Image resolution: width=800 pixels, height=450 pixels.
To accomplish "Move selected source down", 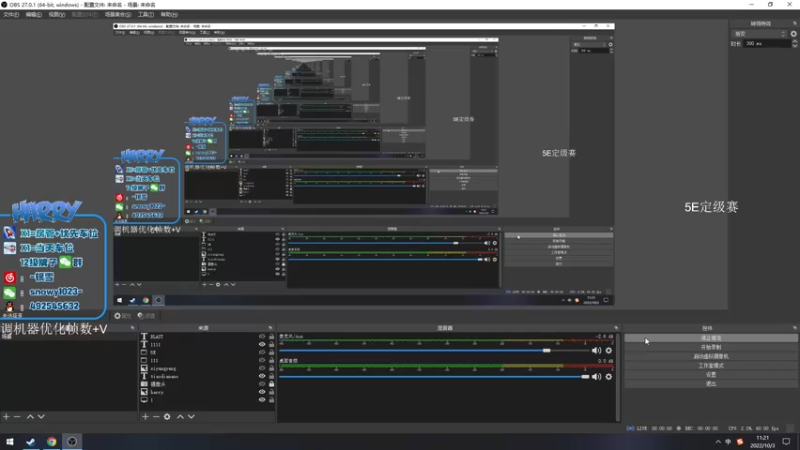I will coord(191,417).
